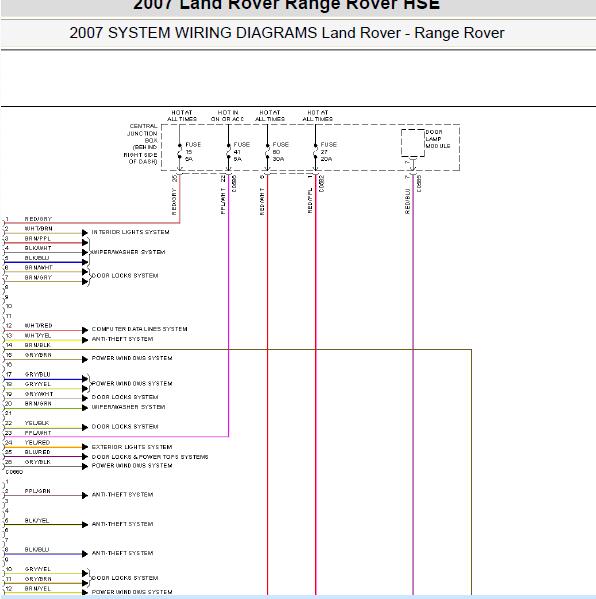Click pin 18 GRY/YEL wire label
Image resolution: width=596 pixels, height=599 pixels.
37,384
